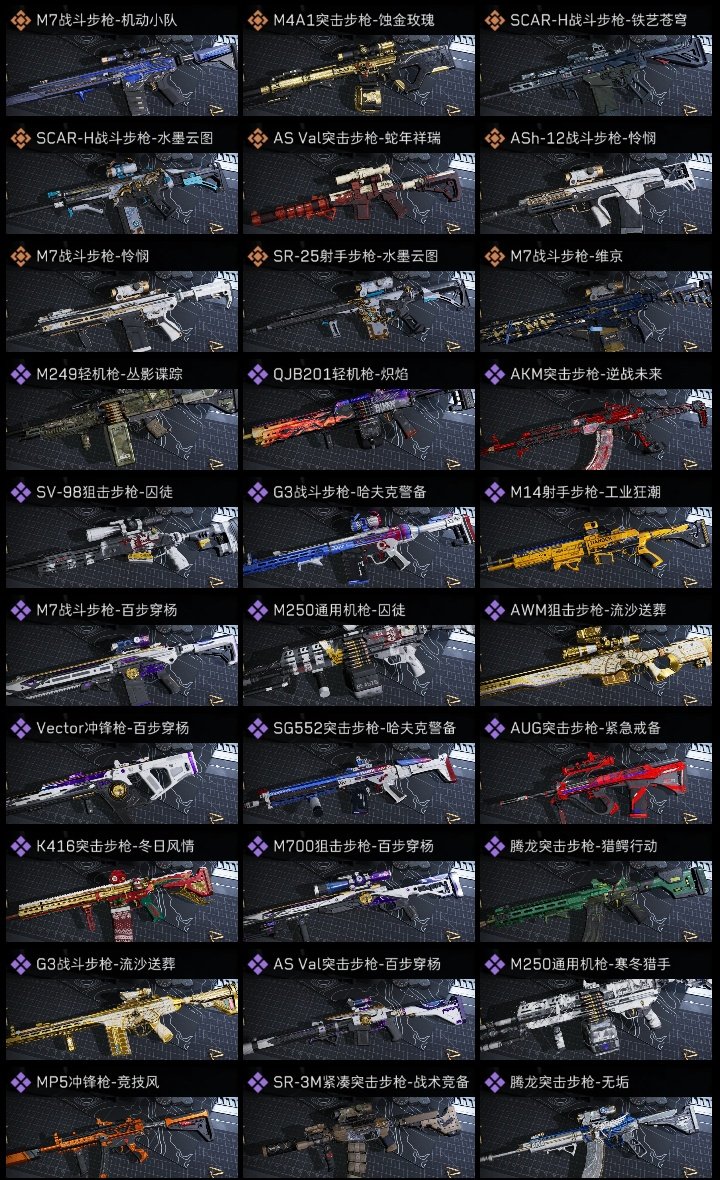Click purple rarity icon beside MP5冲锋枪-竞技风

[x=20, y=1082]
